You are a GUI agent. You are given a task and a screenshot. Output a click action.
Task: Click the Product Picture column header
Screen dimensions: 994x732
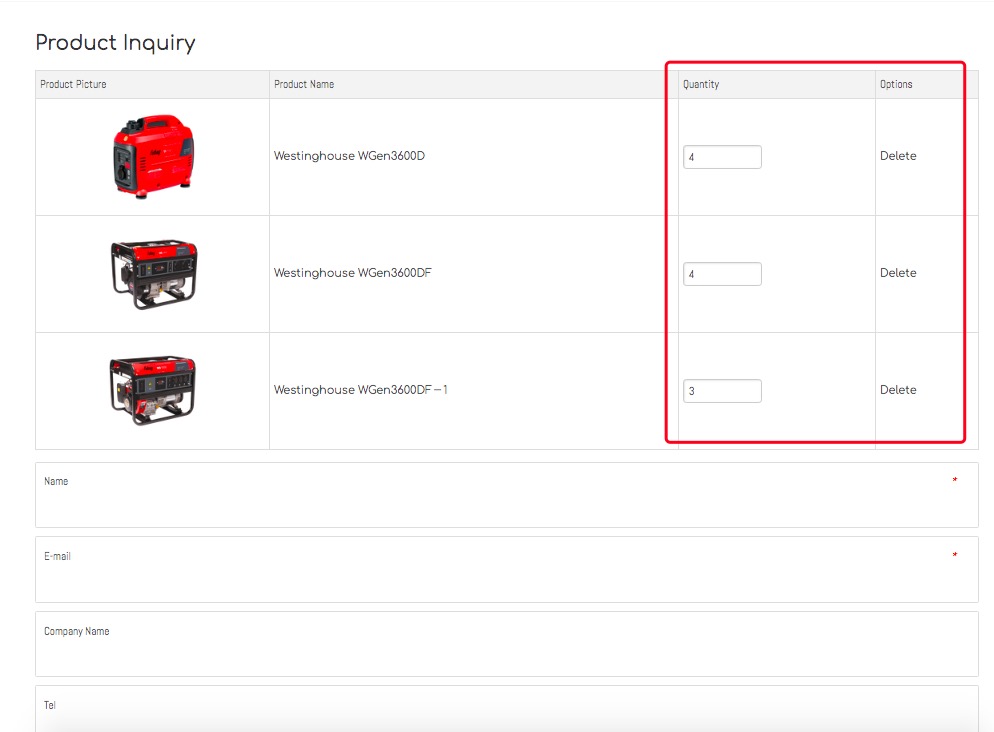click(x=73, y=85)
